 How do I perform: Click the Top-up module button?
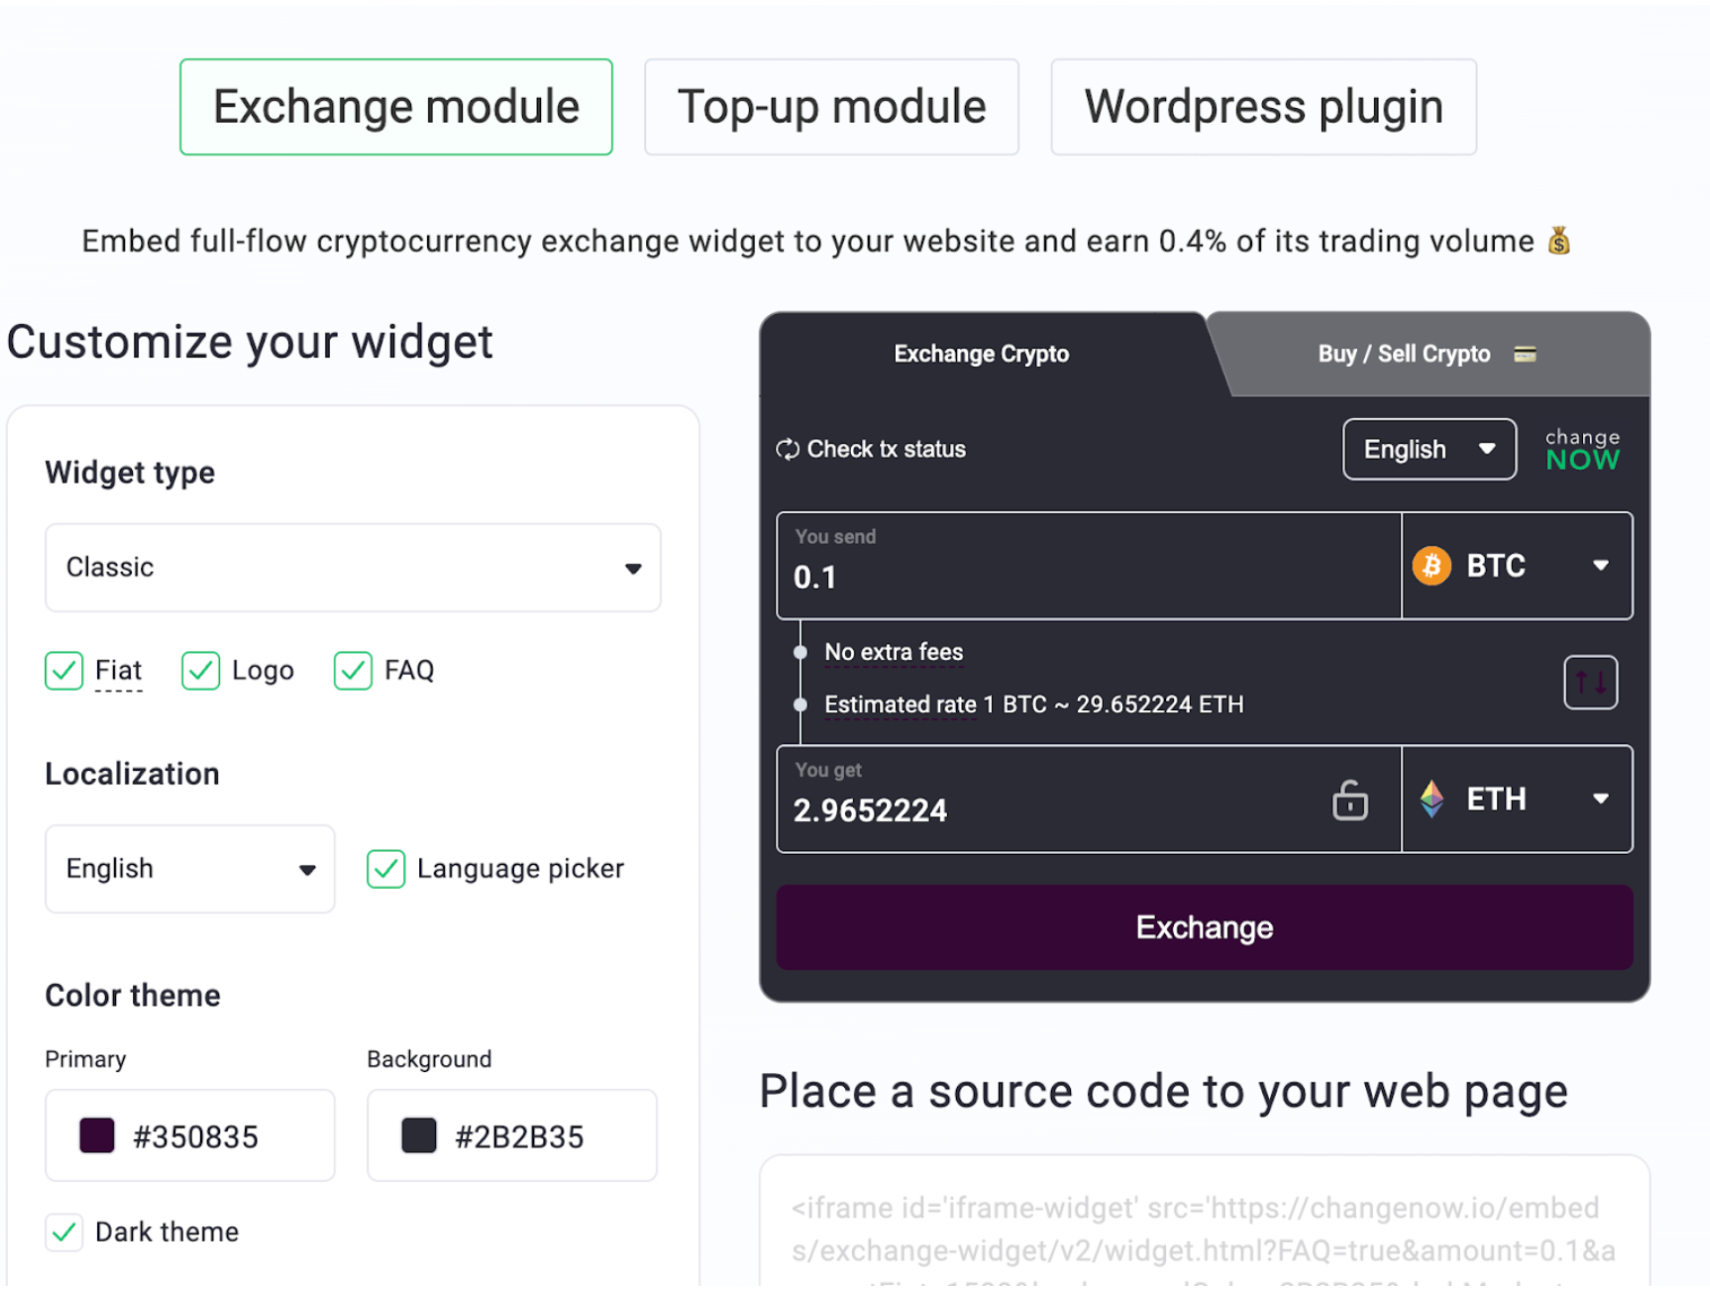[x=831, y=106]
